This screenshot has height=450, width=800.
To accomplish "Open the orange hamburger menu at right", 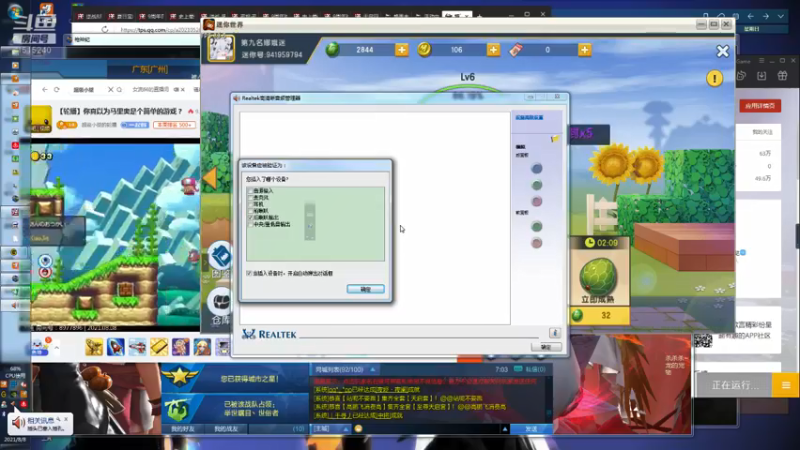I will click(x=786, y=385).
